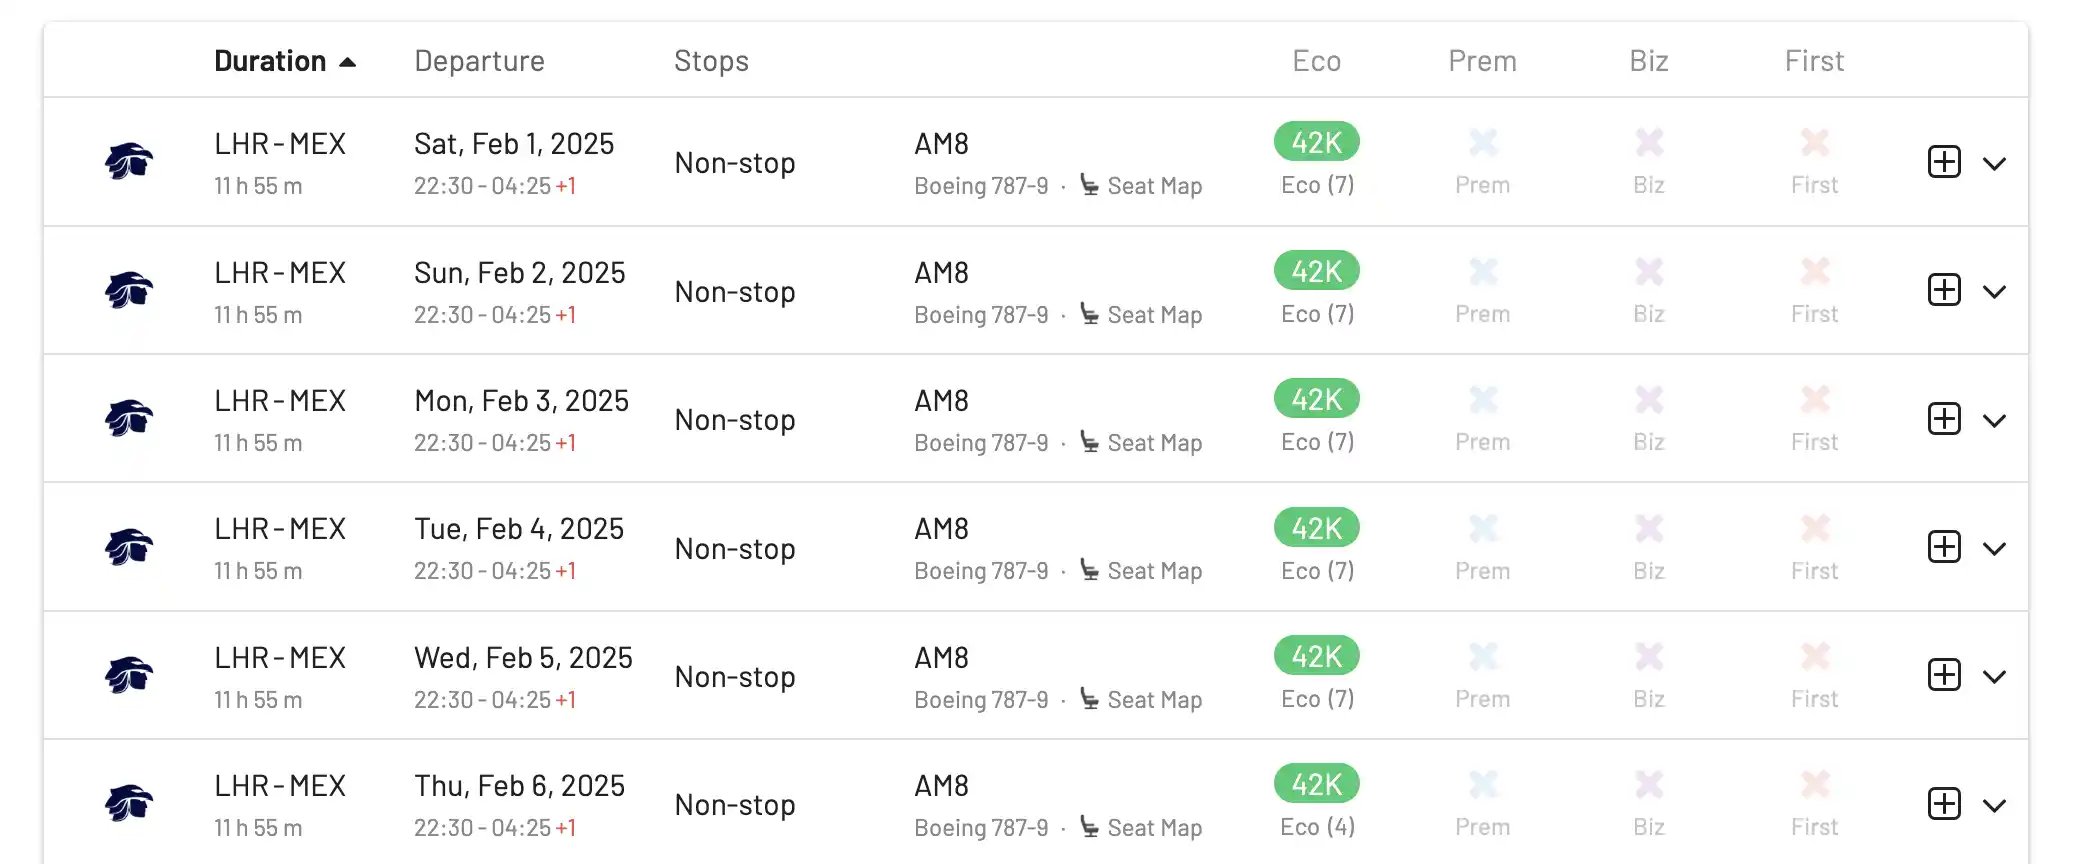Select the 42K Eco fare on Feb 4
The height and width of the screenshot is (864, 2082).
tap(1316, 527)
